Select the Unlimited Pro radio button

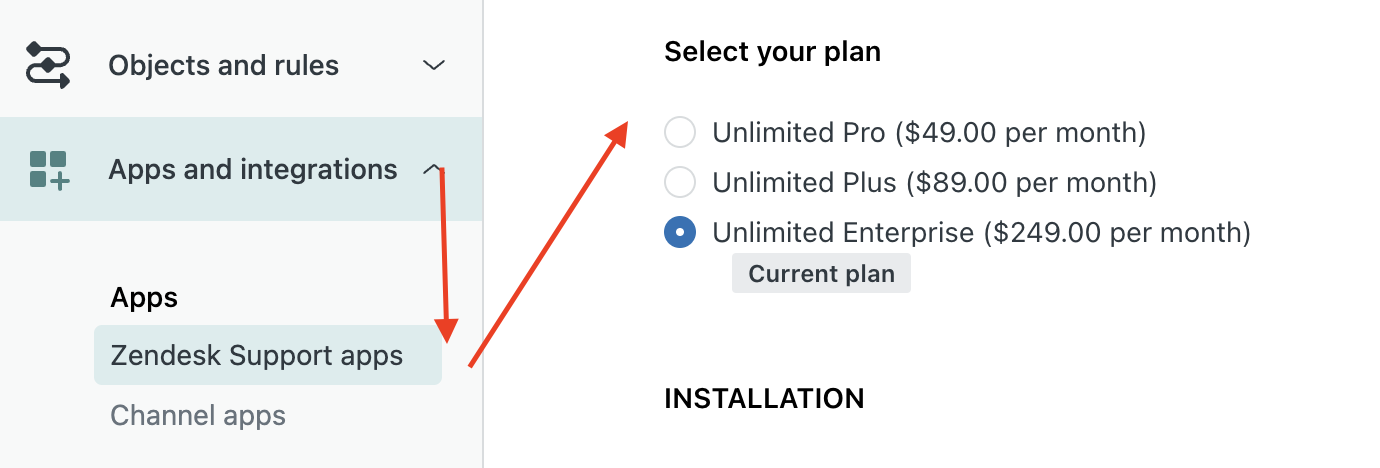click(680, 132)
